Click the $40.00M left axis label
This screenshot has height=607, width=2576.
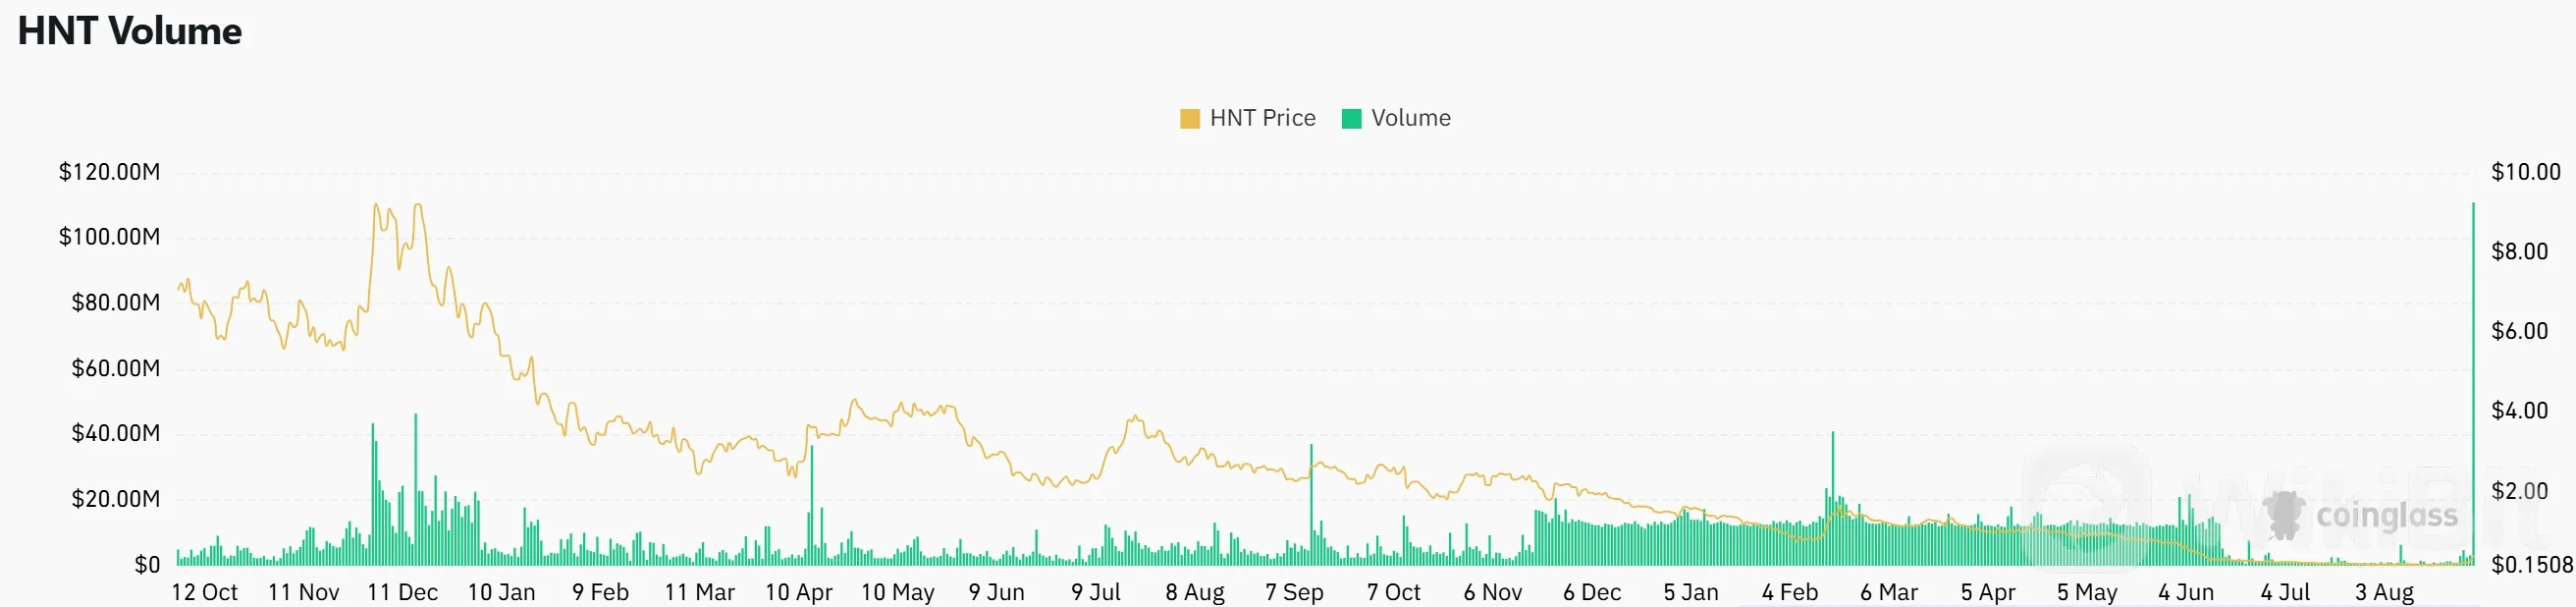pyautogui.click(x=115, y=434)
